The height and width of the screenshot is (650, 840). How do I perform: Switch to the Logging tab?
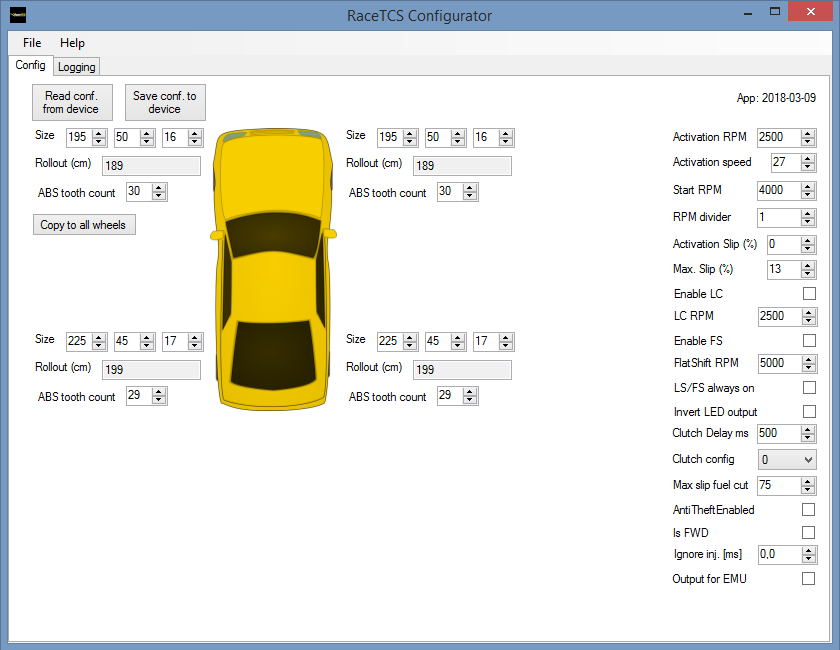point(77,67)
